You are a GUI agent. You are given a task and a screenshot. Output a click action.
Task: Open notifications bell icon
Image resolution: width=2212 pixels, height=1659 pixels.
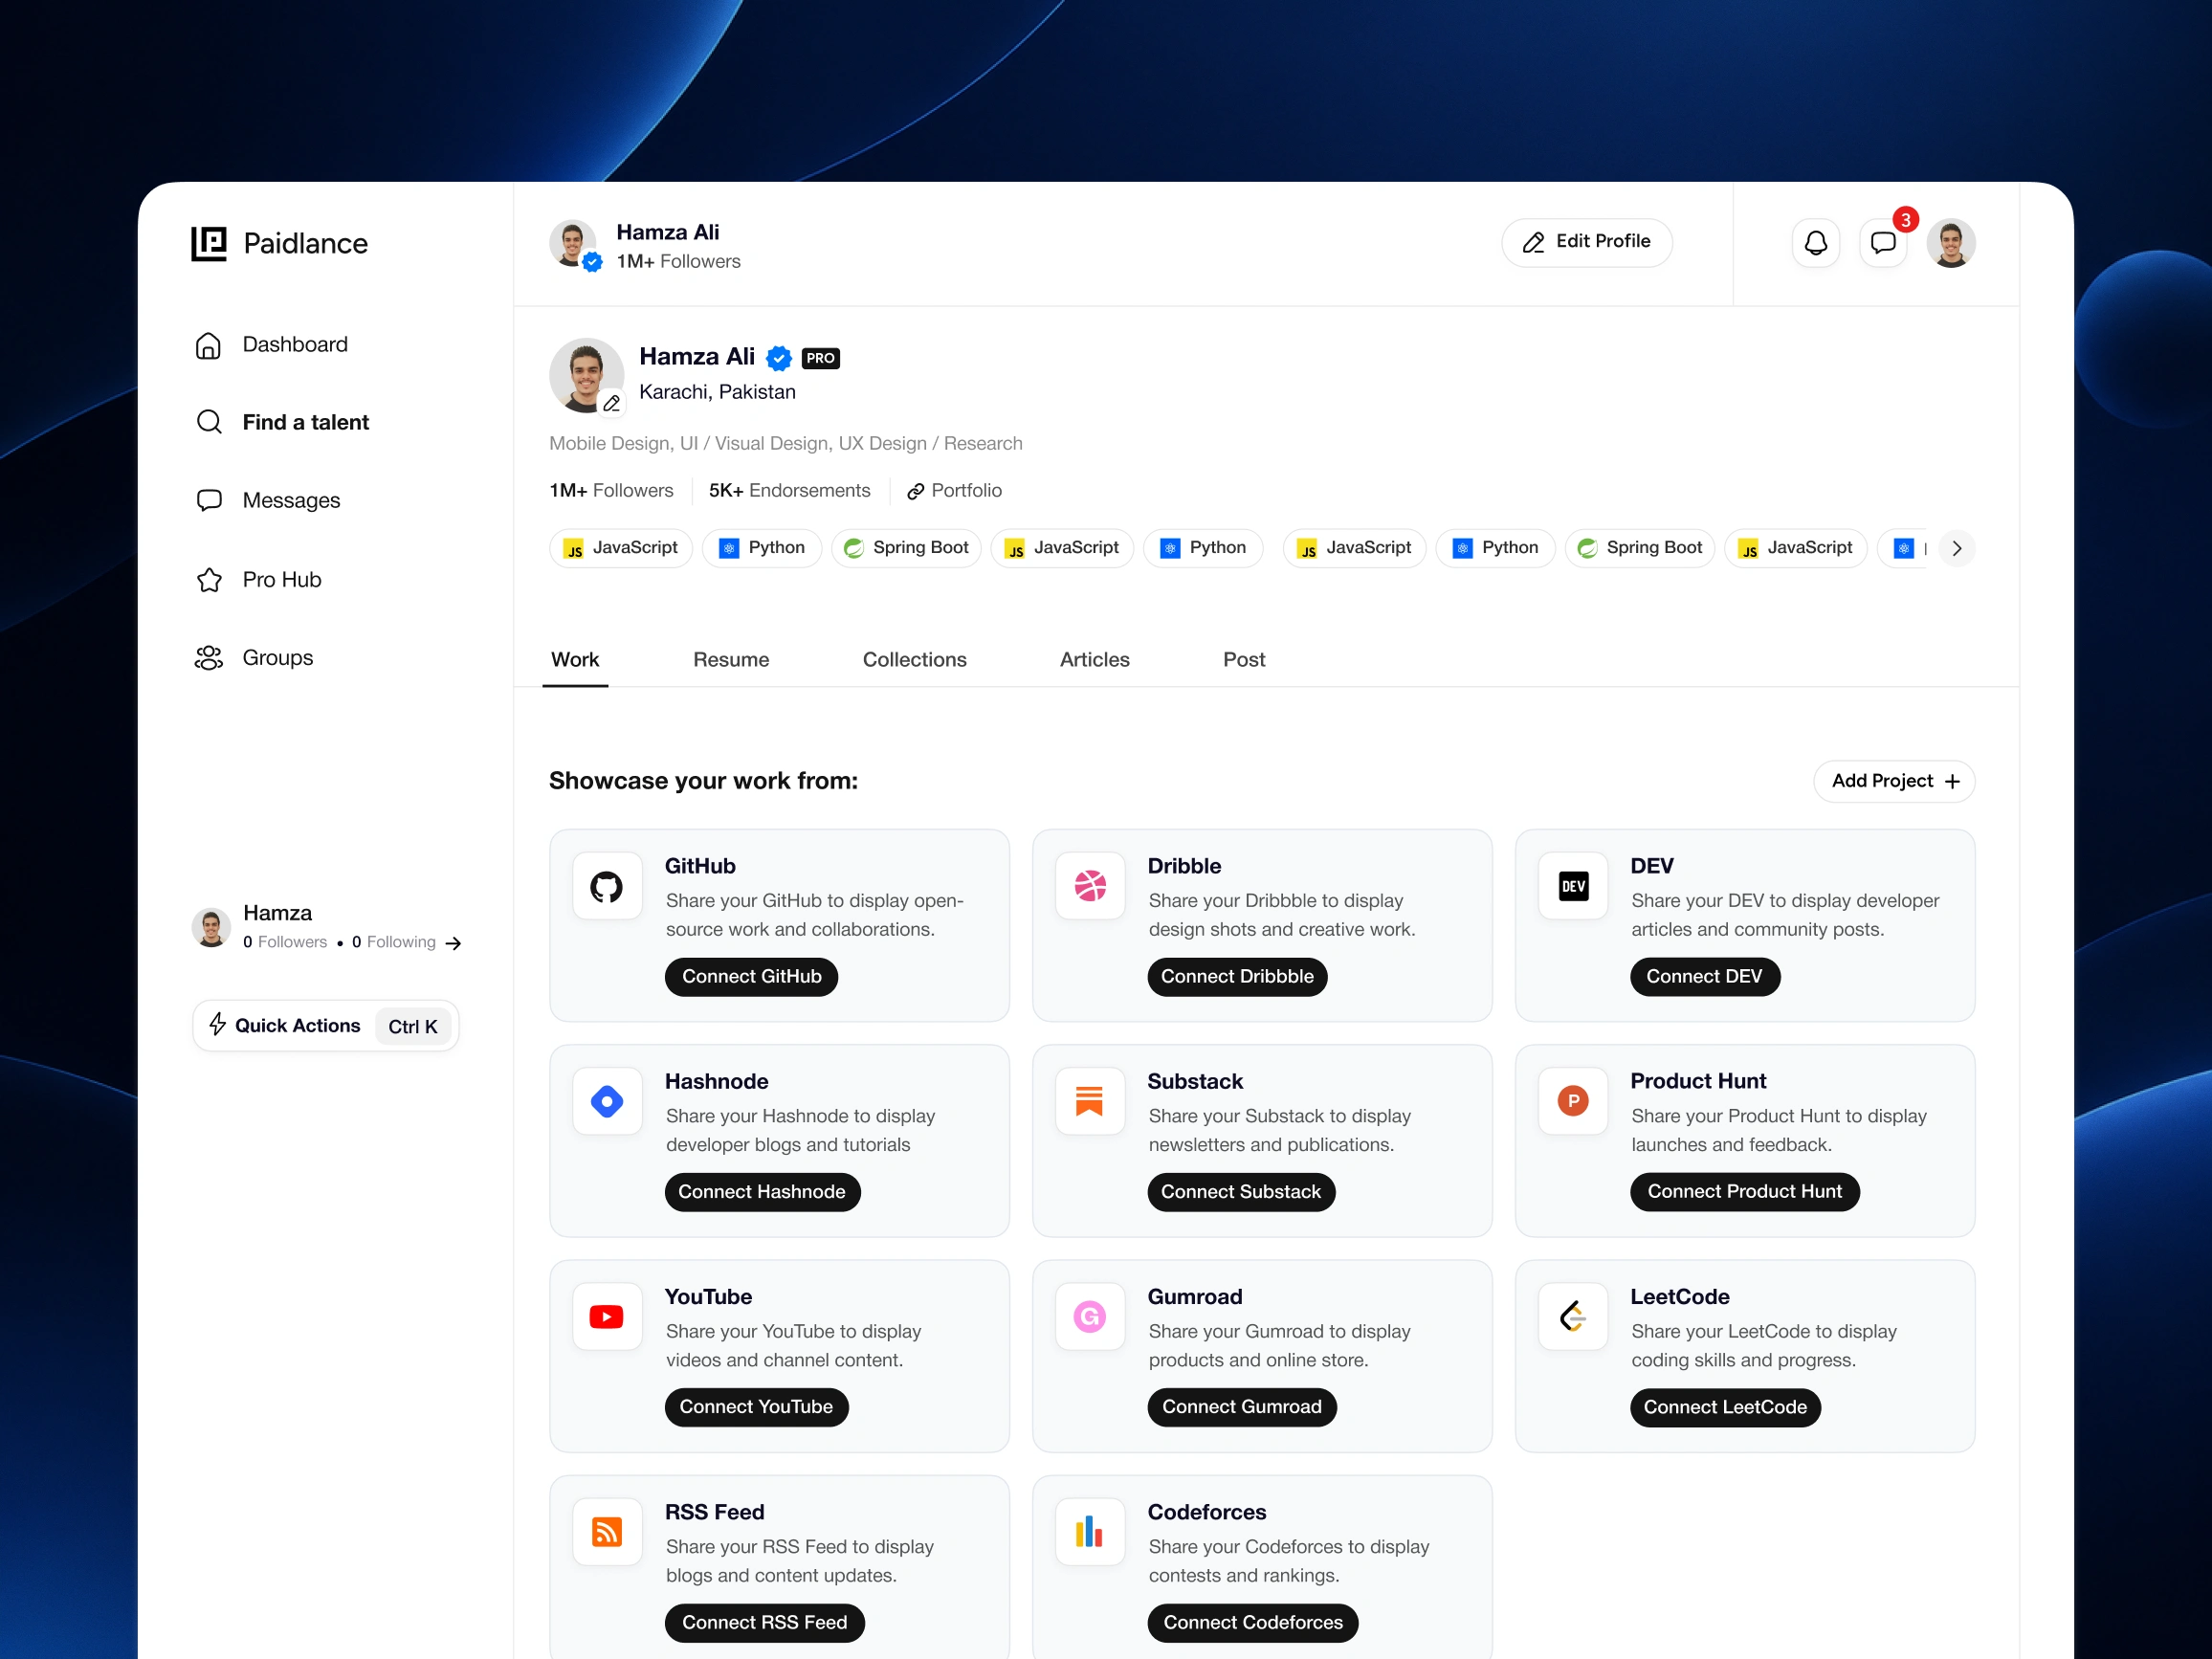[1815, 243]
